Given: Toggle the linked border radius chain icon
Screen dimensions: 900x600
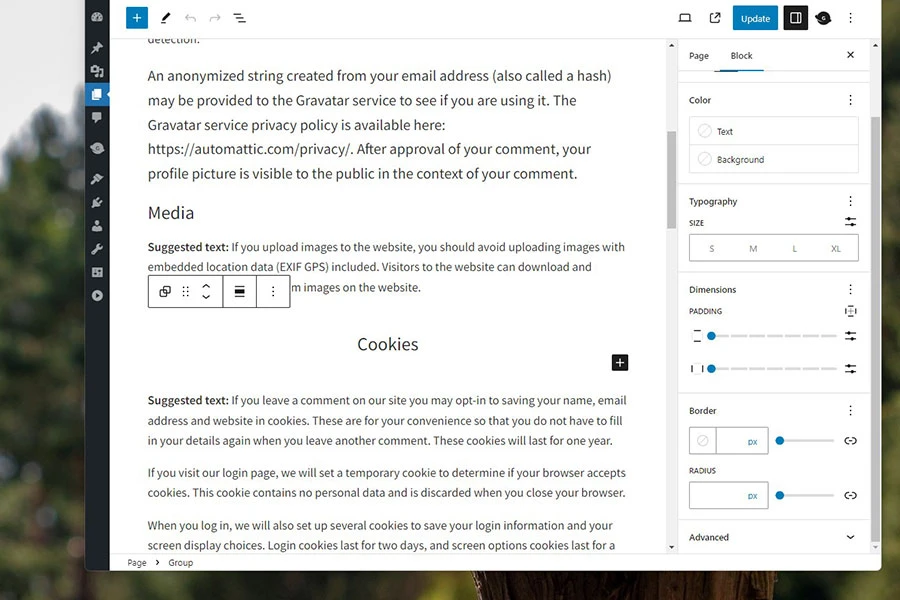Looking at the screenshot, I should [850, 495].
